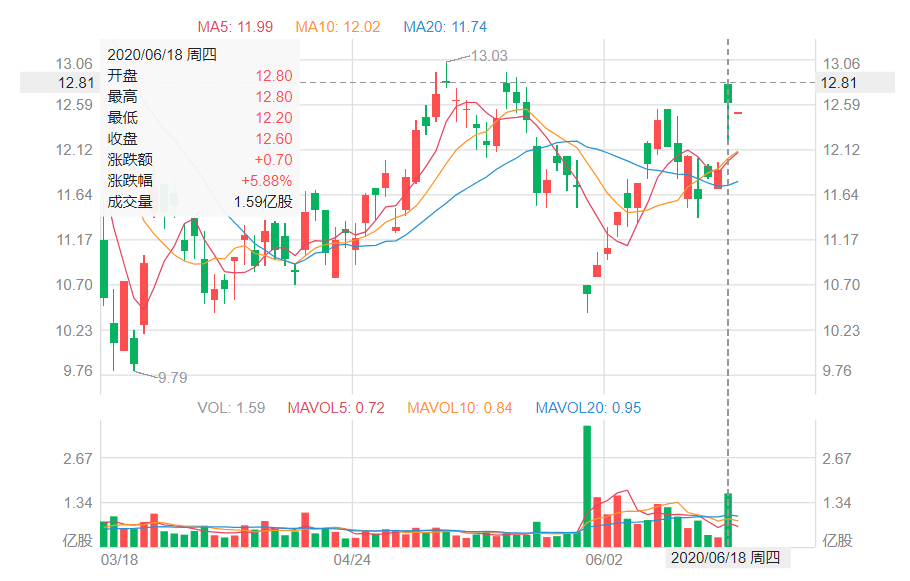
Task: Click the MAVOL20: 0.95 legend label
Action: [x=588, y=407]
